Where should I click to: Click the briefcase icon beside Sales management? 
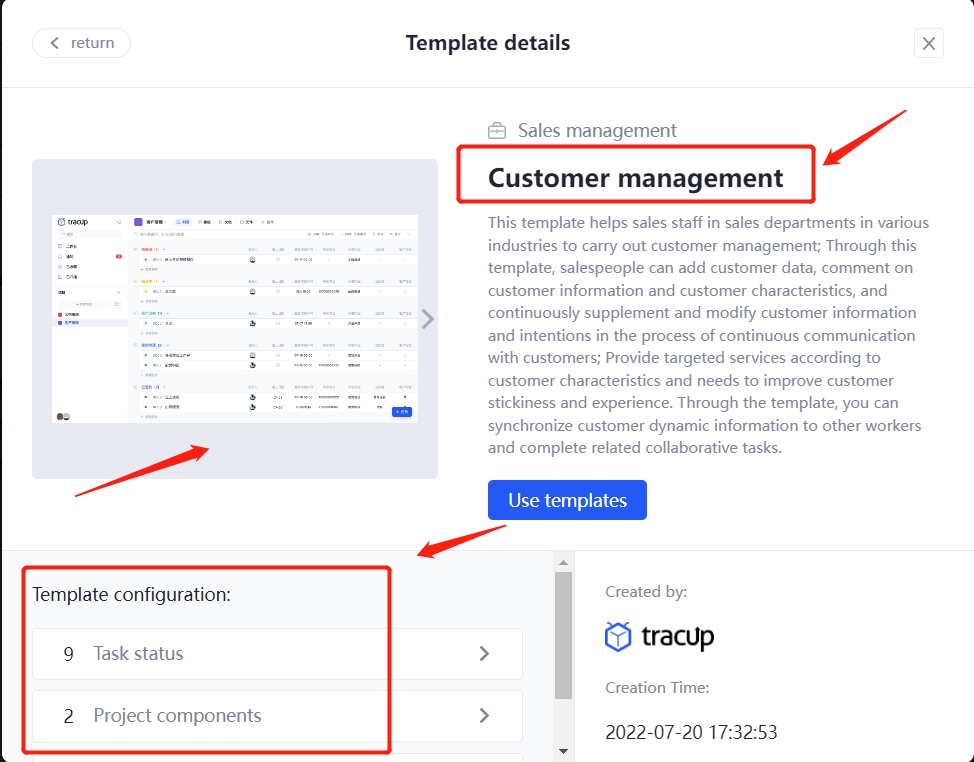click(x=497, y=129)
